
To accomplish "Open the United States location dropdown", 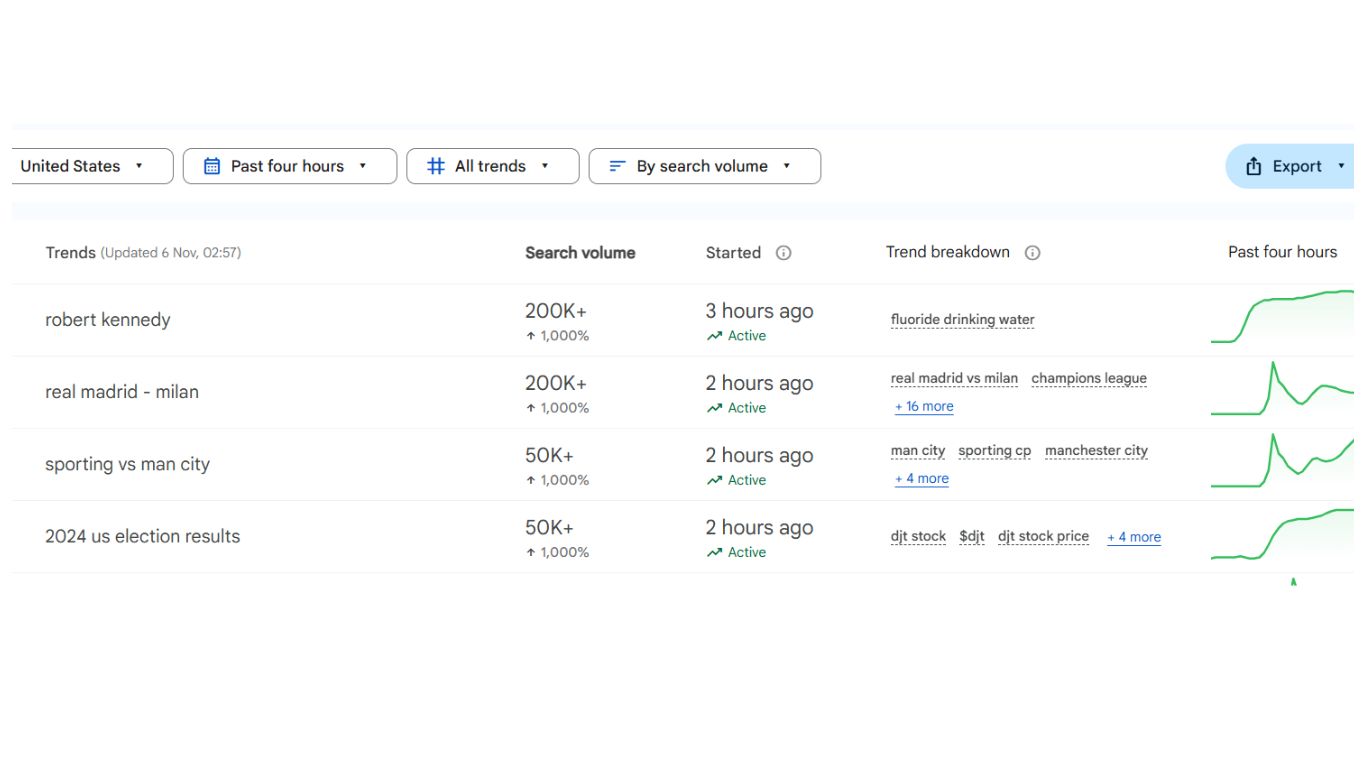I will [92, 166].
